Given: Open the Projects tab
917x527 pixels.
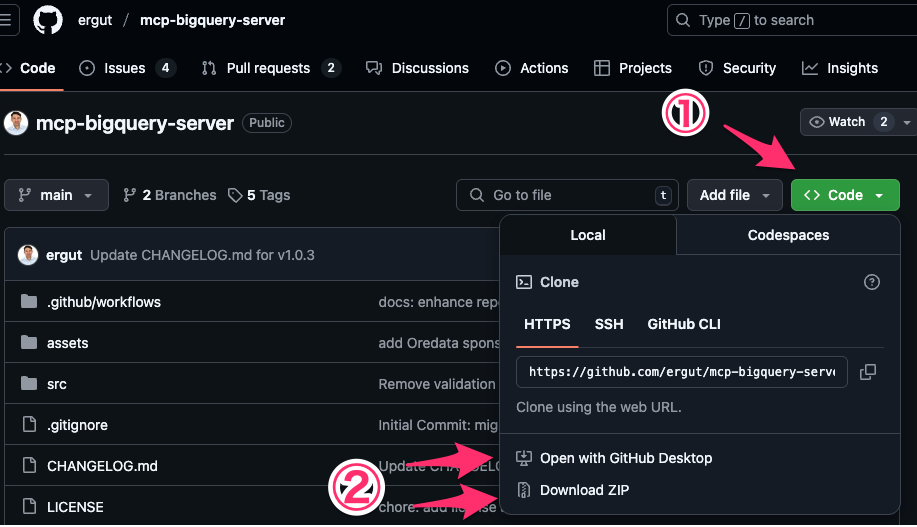Looking at the screenshot, I should [x=632, y=68].
